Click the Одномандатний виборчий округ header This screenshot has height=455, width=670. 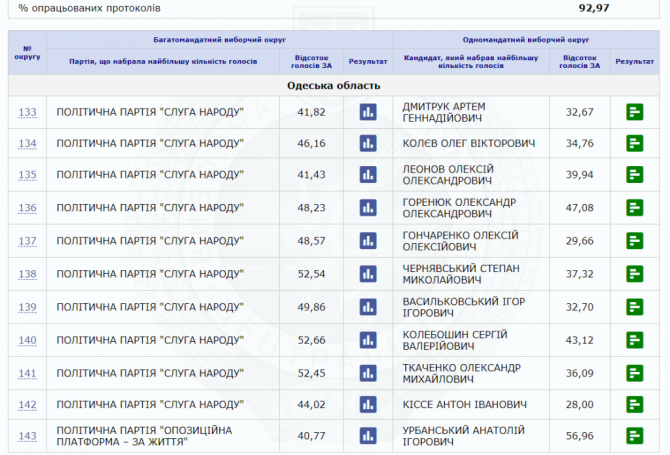(526, 40)
